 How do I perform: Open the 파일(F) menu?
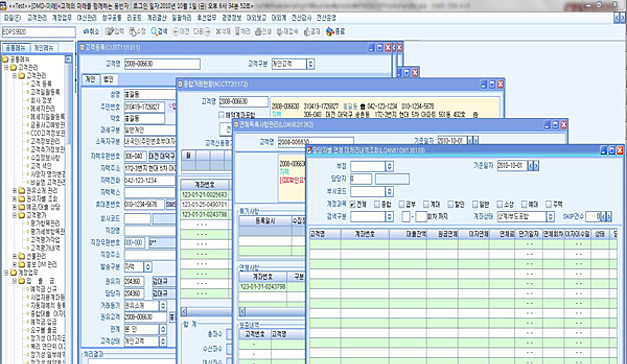pos(12,18)
